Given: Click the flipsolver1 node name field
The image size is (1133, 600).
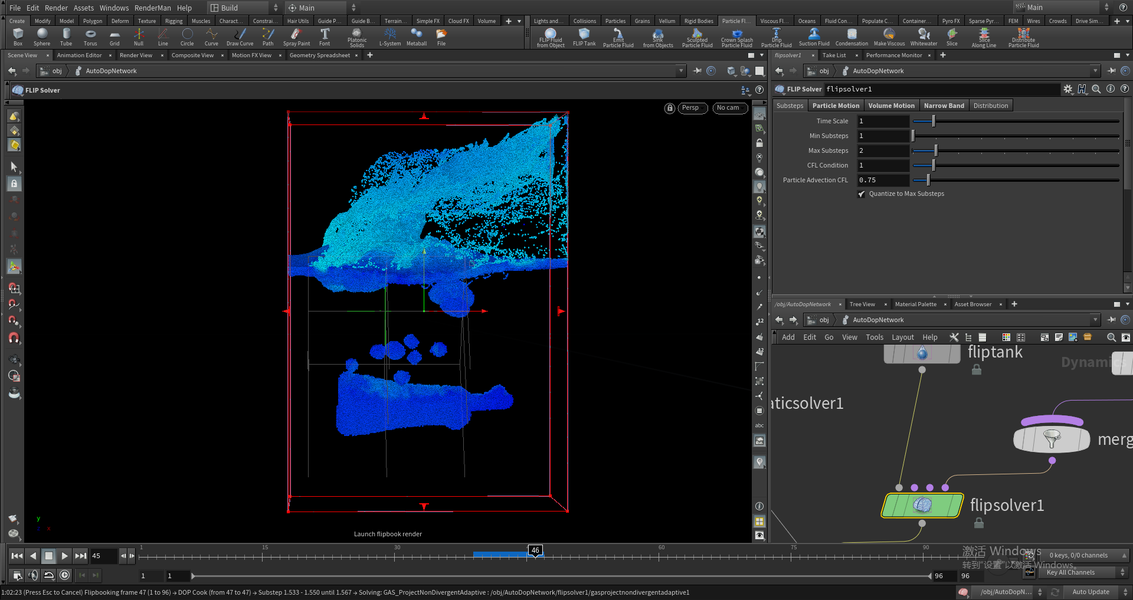Looking at the screenshot, I should point(941,89).
